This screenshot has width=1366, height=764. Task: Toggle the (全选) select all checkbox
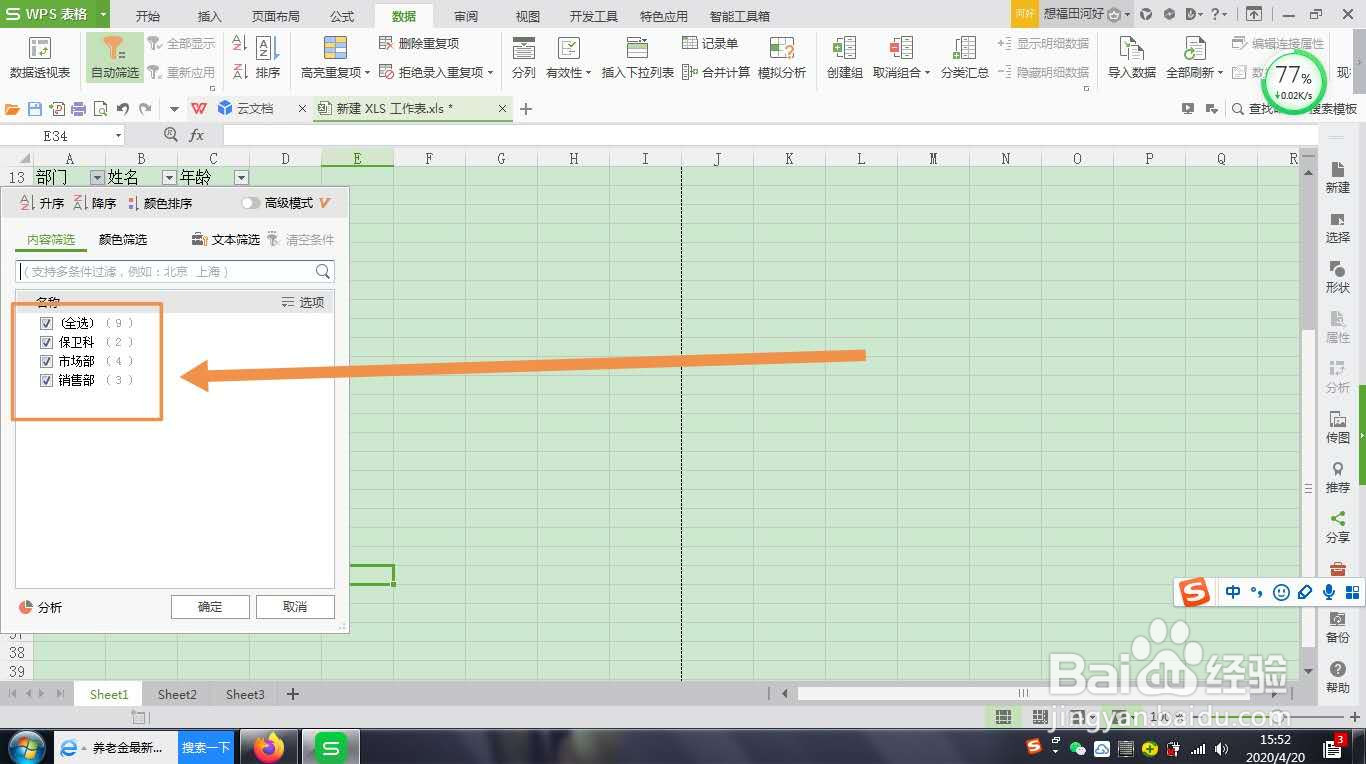(46, 323)
